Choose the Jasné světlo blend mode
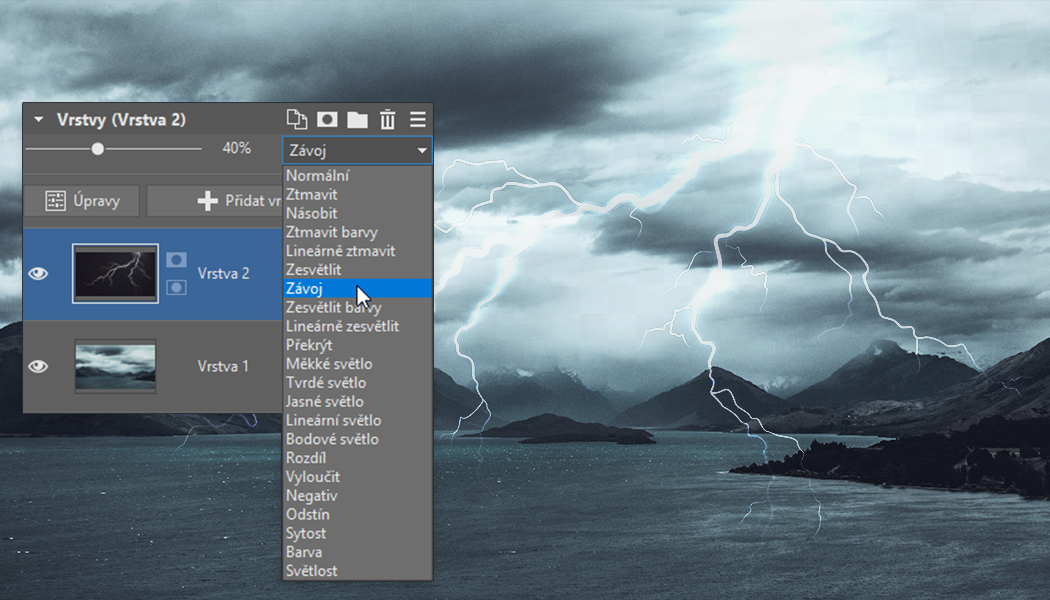 click(358, 401)
